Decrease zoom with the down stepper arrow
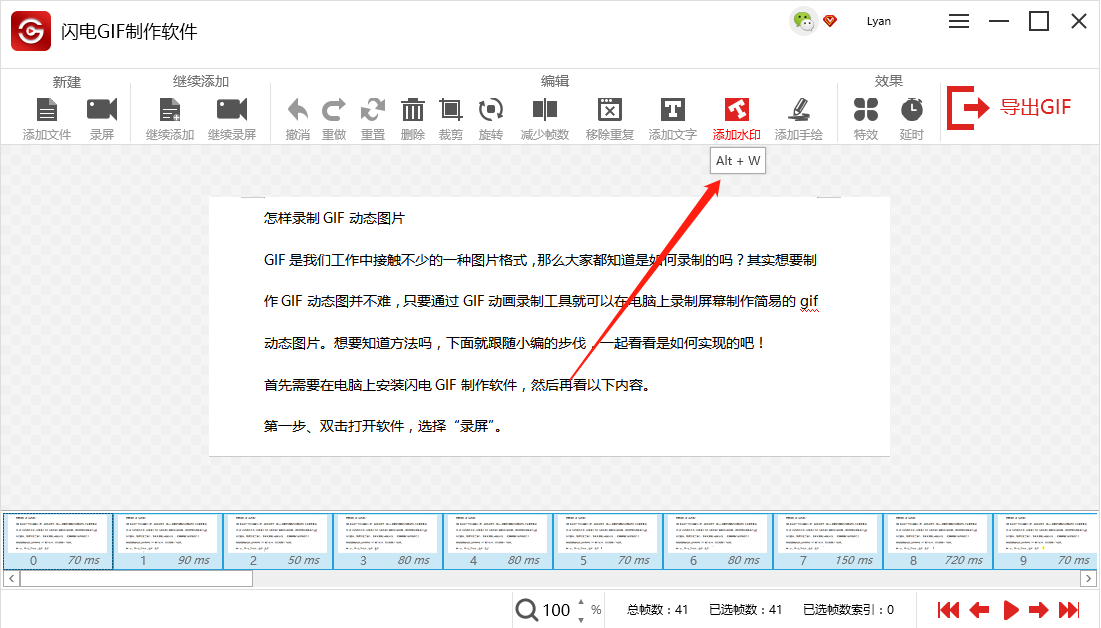Viewport: 1101px width, 628px height. 581,620
